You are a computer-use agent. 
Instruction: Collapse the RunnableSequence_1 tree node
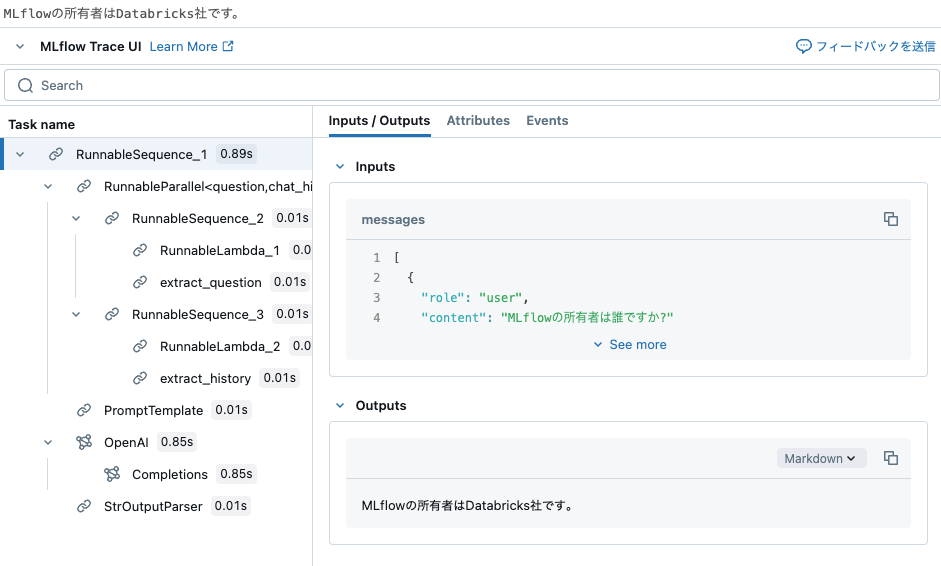click(20, 154)
